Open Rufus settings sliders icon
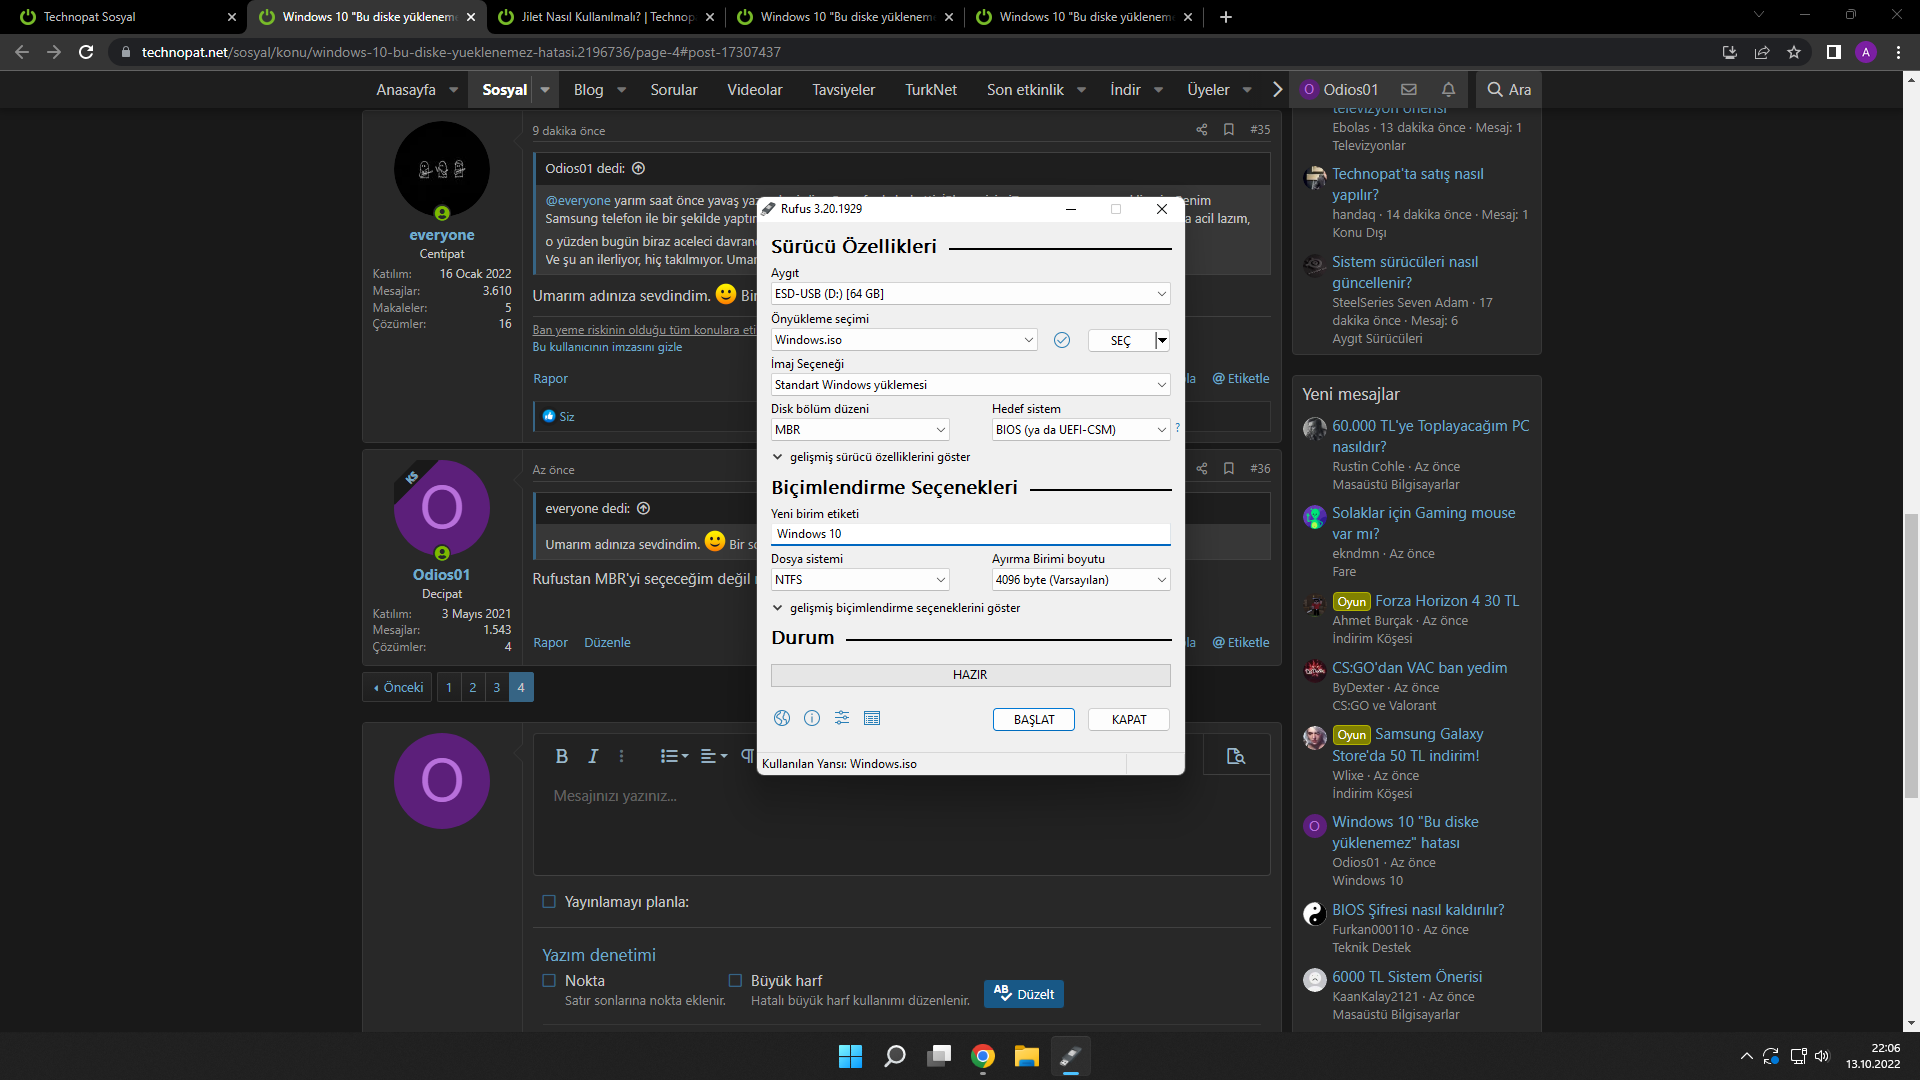 tap(842, 718)
